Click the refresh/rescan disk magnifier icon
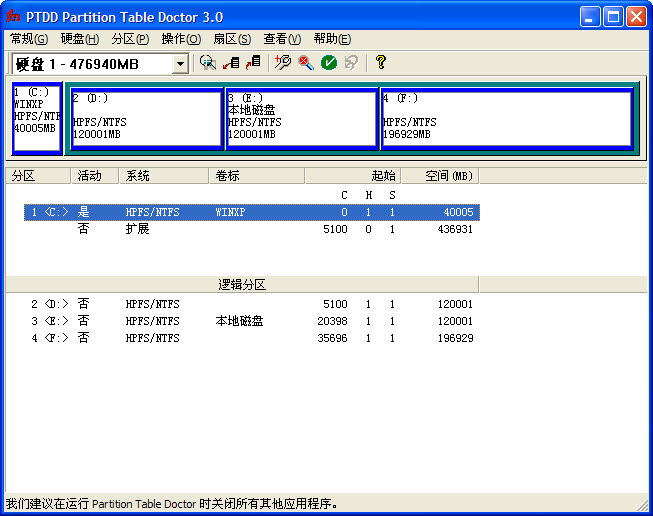653x516 pixels. tap(208, 63)
